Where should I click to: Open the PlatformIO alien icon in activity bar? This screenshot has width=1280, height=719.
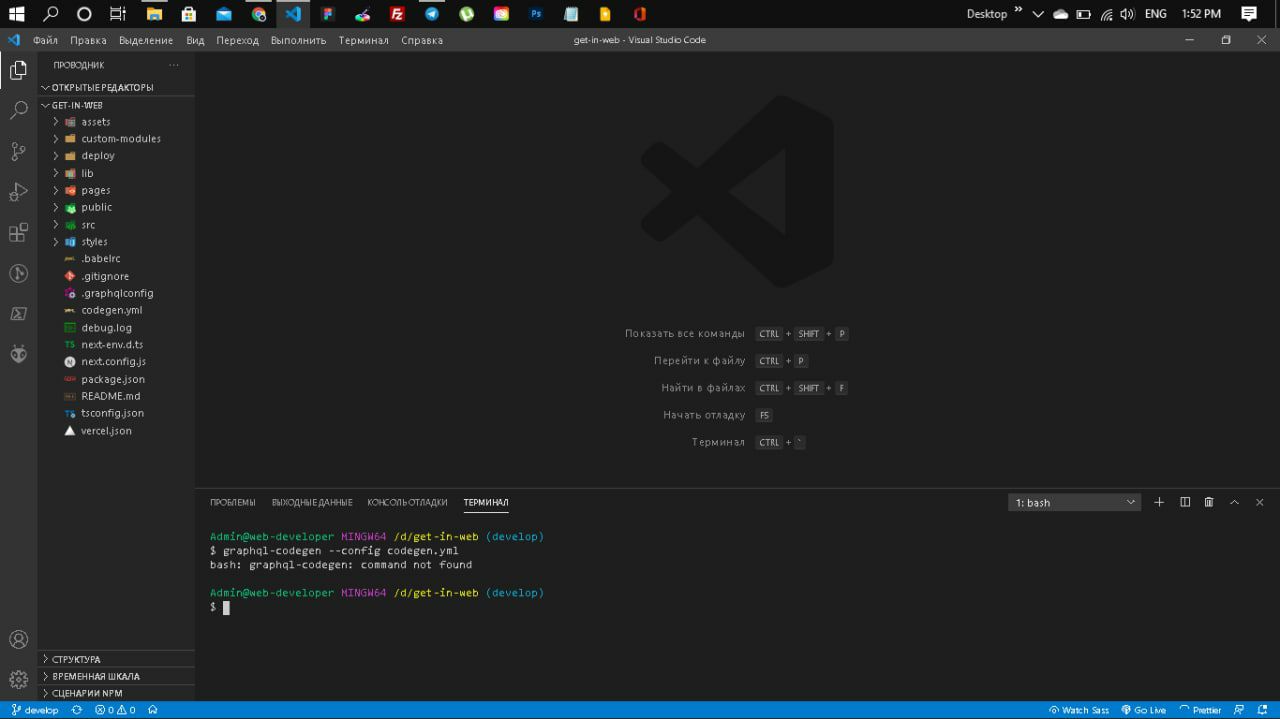point(18,354)
